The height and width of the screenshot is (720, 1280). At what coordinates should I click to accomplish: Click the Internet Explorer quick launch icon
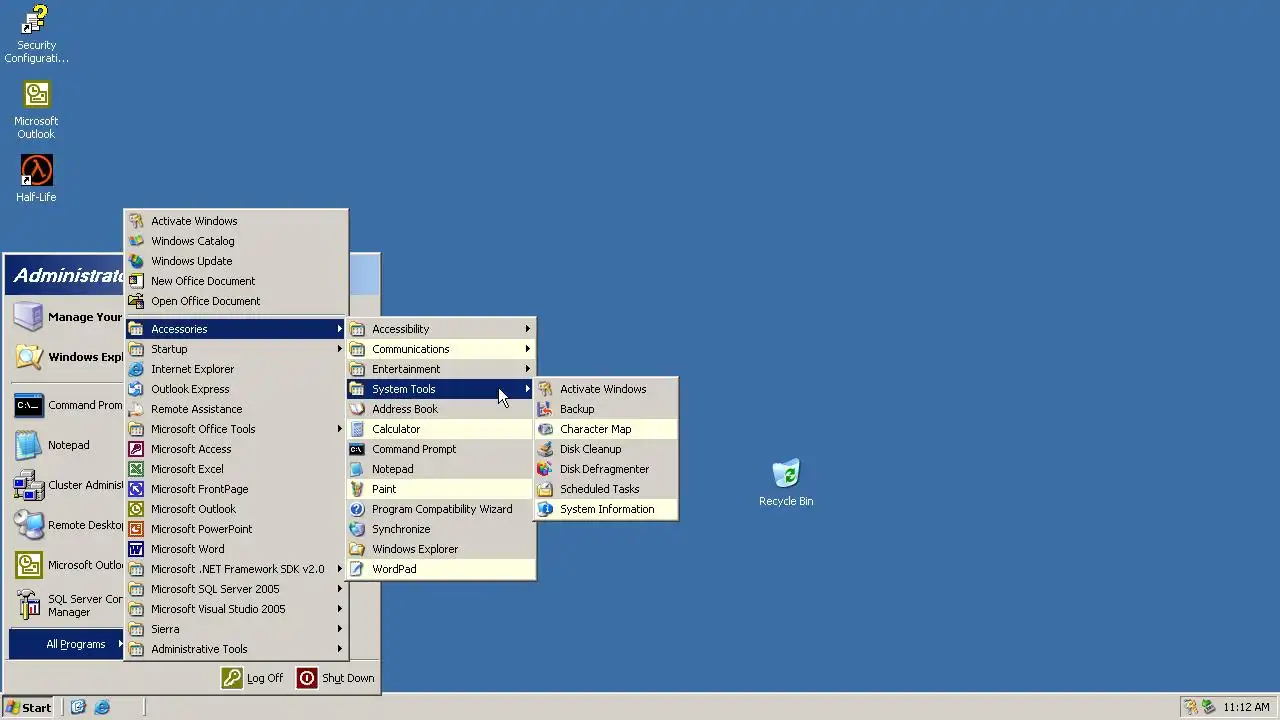point(102,707)
